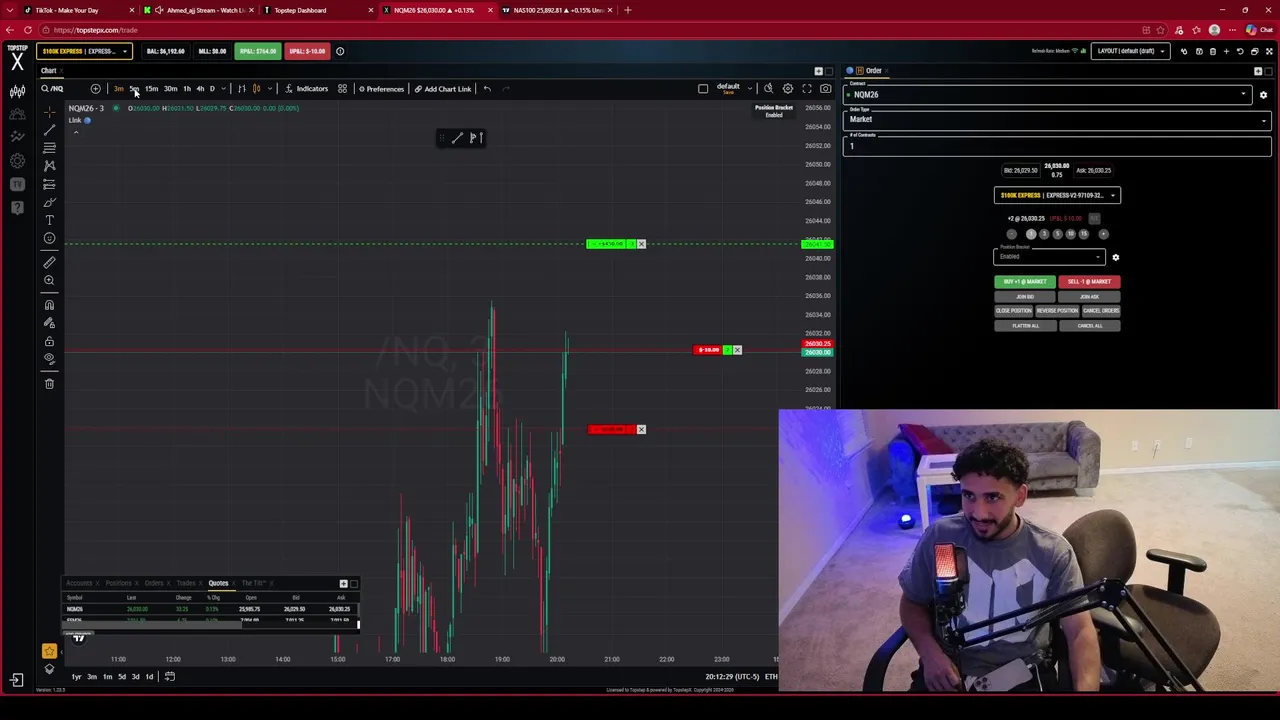The width and height of the screenshot is (1280, 720).
Task: Toggle magnet mode for drawings
Action: tap(49, 305)
